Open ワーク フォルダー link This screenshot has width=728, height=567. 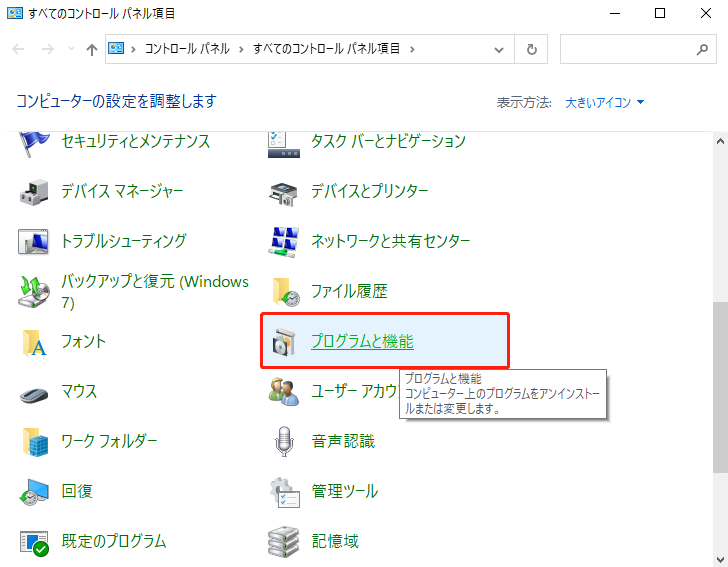[x=110, y=441]
